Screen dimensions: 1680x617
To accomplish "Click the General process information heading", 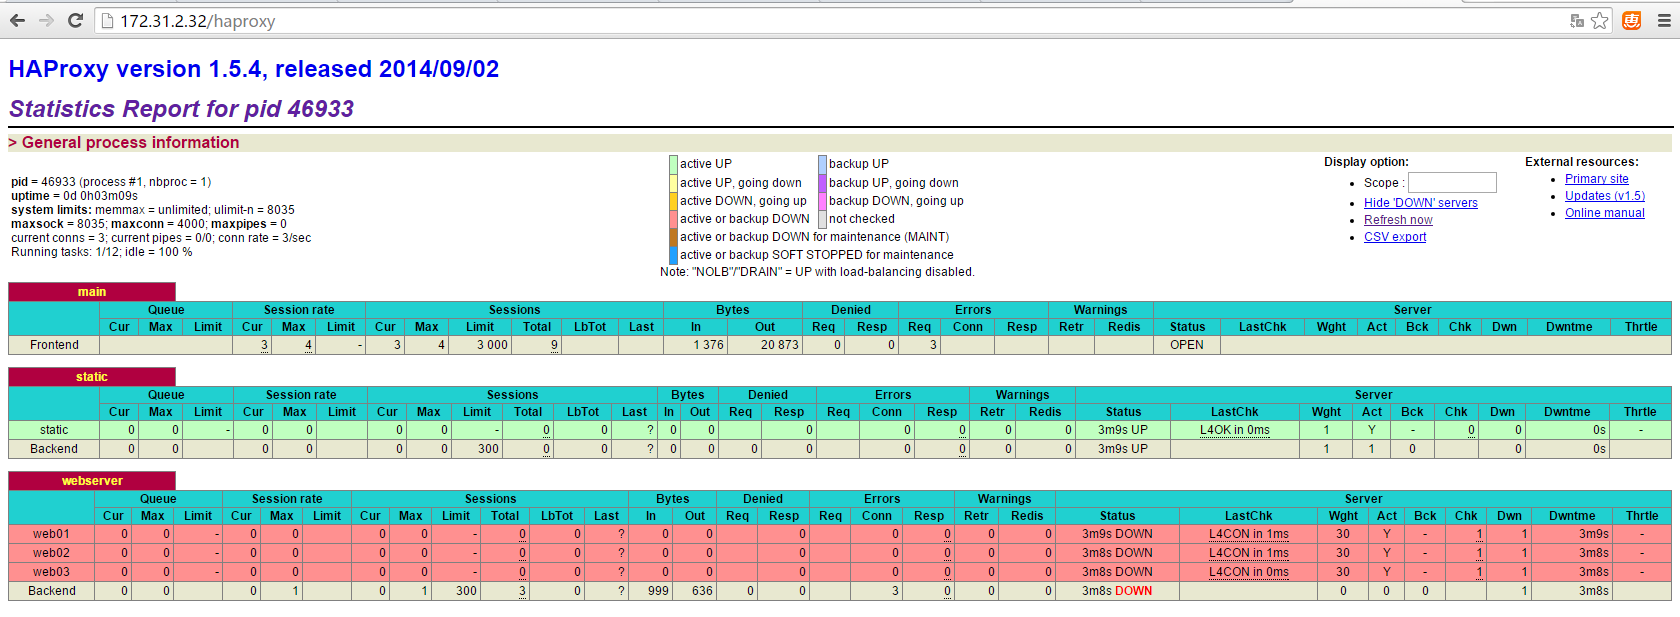I will point(130,143).
